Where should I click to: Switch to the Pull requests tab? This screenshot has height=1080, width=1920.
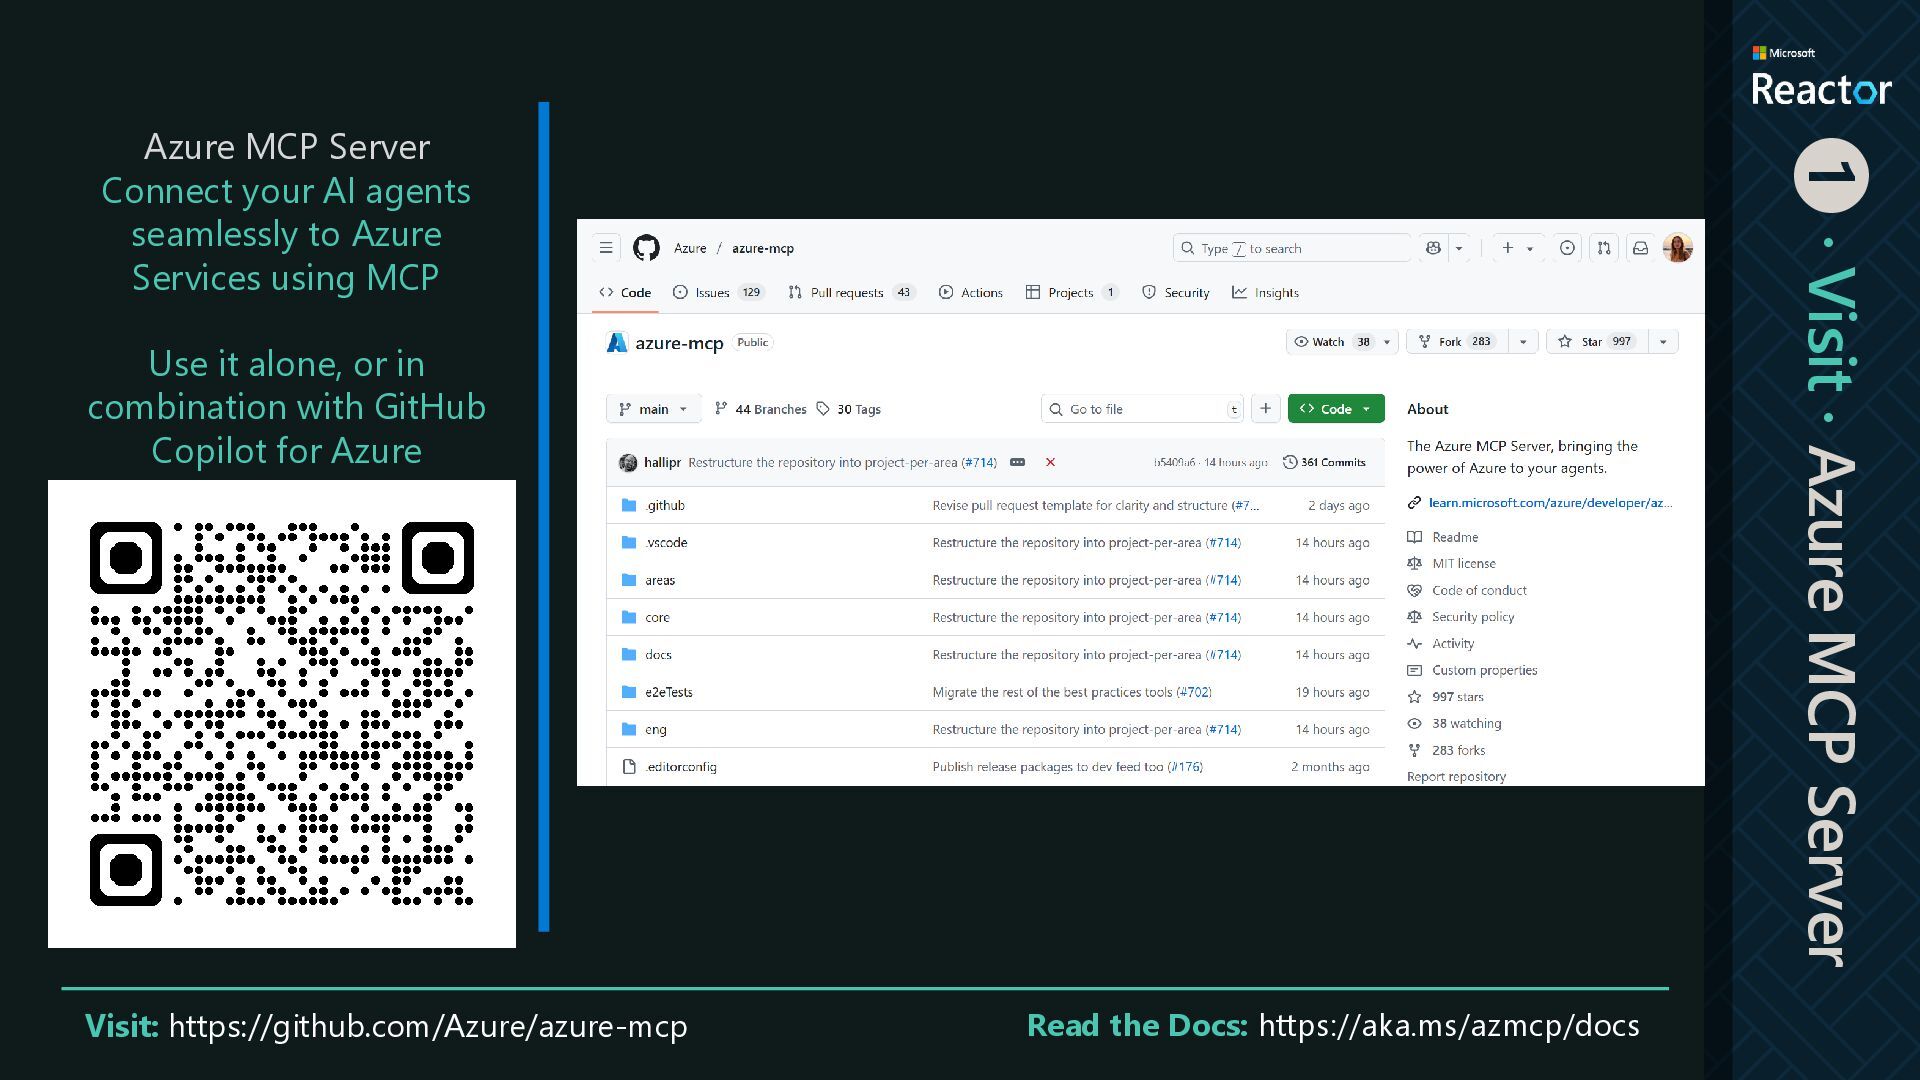point(851,292)
